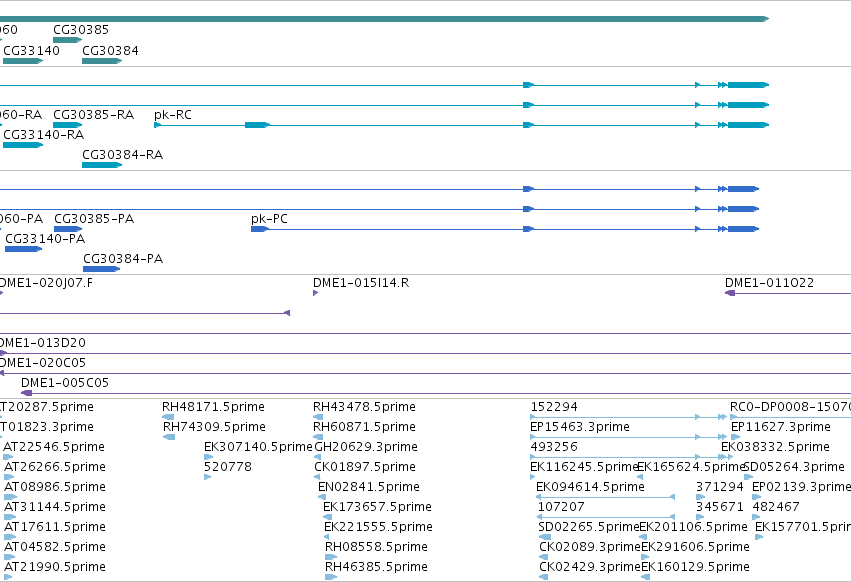The width and height of the screenshot is (851, 582).
Task: Click the AT04582.5prime EST label
Action: pos(55,547)
